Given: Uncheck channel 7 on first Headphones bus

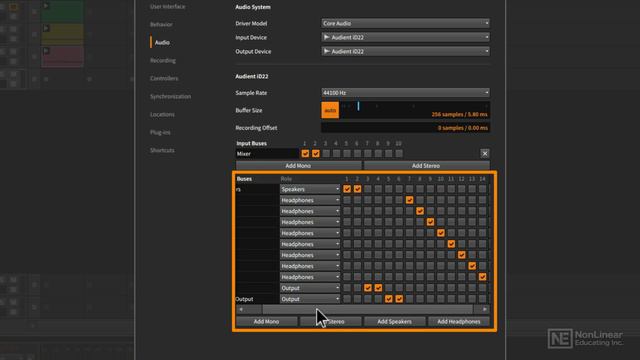Looking at the screenshot, I should click(x=409, y=200).
